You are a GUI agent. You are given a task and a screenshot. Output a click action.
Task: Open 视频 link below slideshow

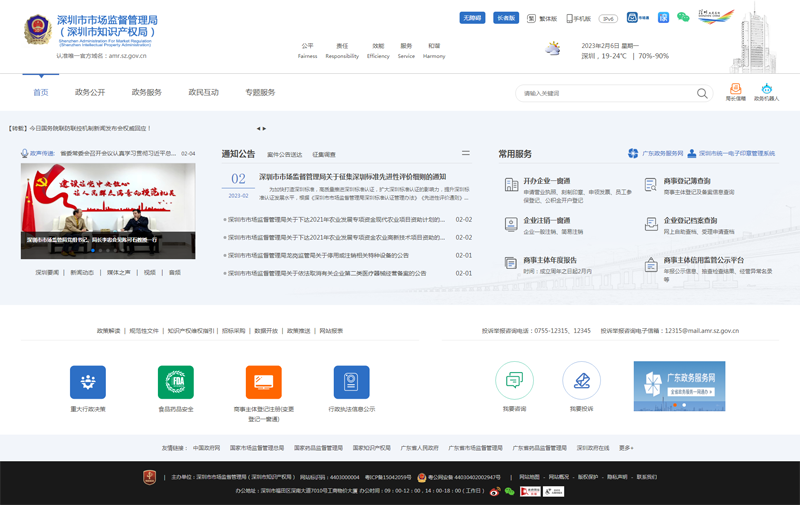149,272
